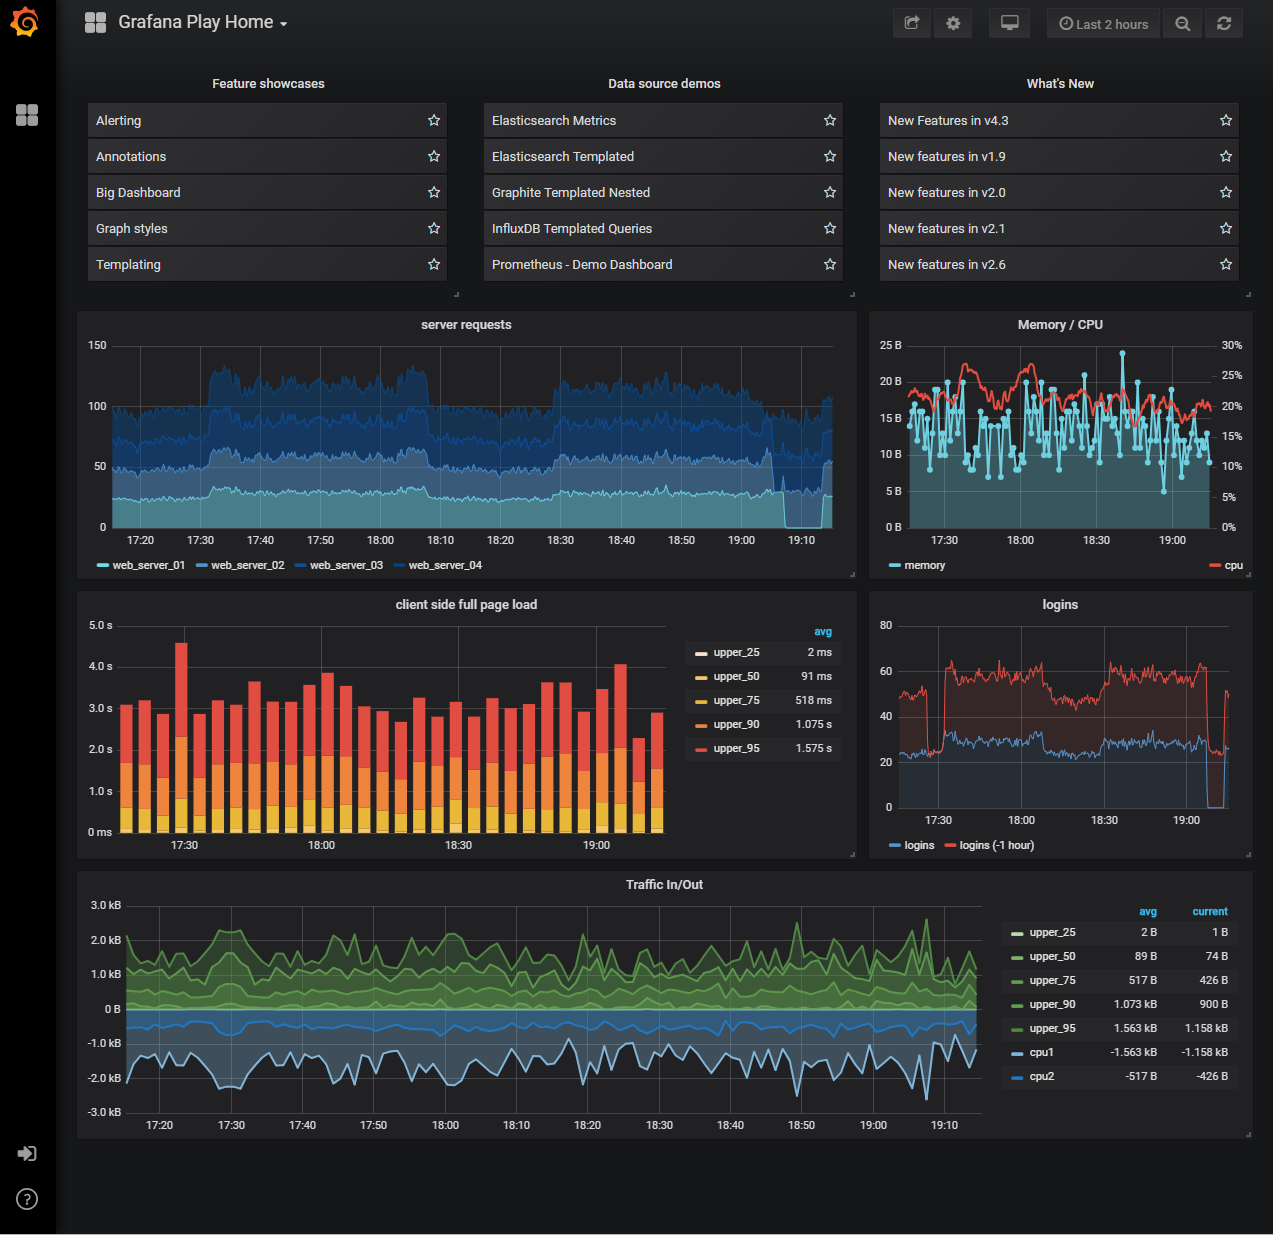Star New features in v2.1
Image resolution: width=1273 pixels, height=1235 pixels.
(1226, 228)
